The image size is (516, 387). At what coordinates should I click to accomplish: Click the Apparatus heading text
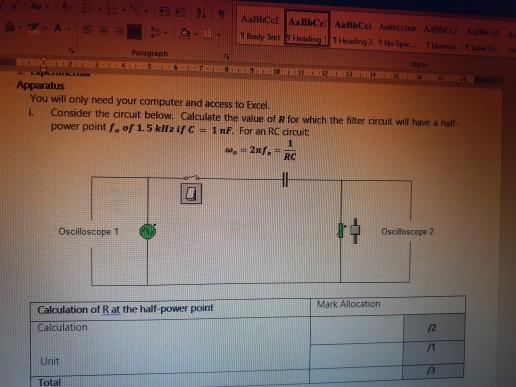coord(40,86)
